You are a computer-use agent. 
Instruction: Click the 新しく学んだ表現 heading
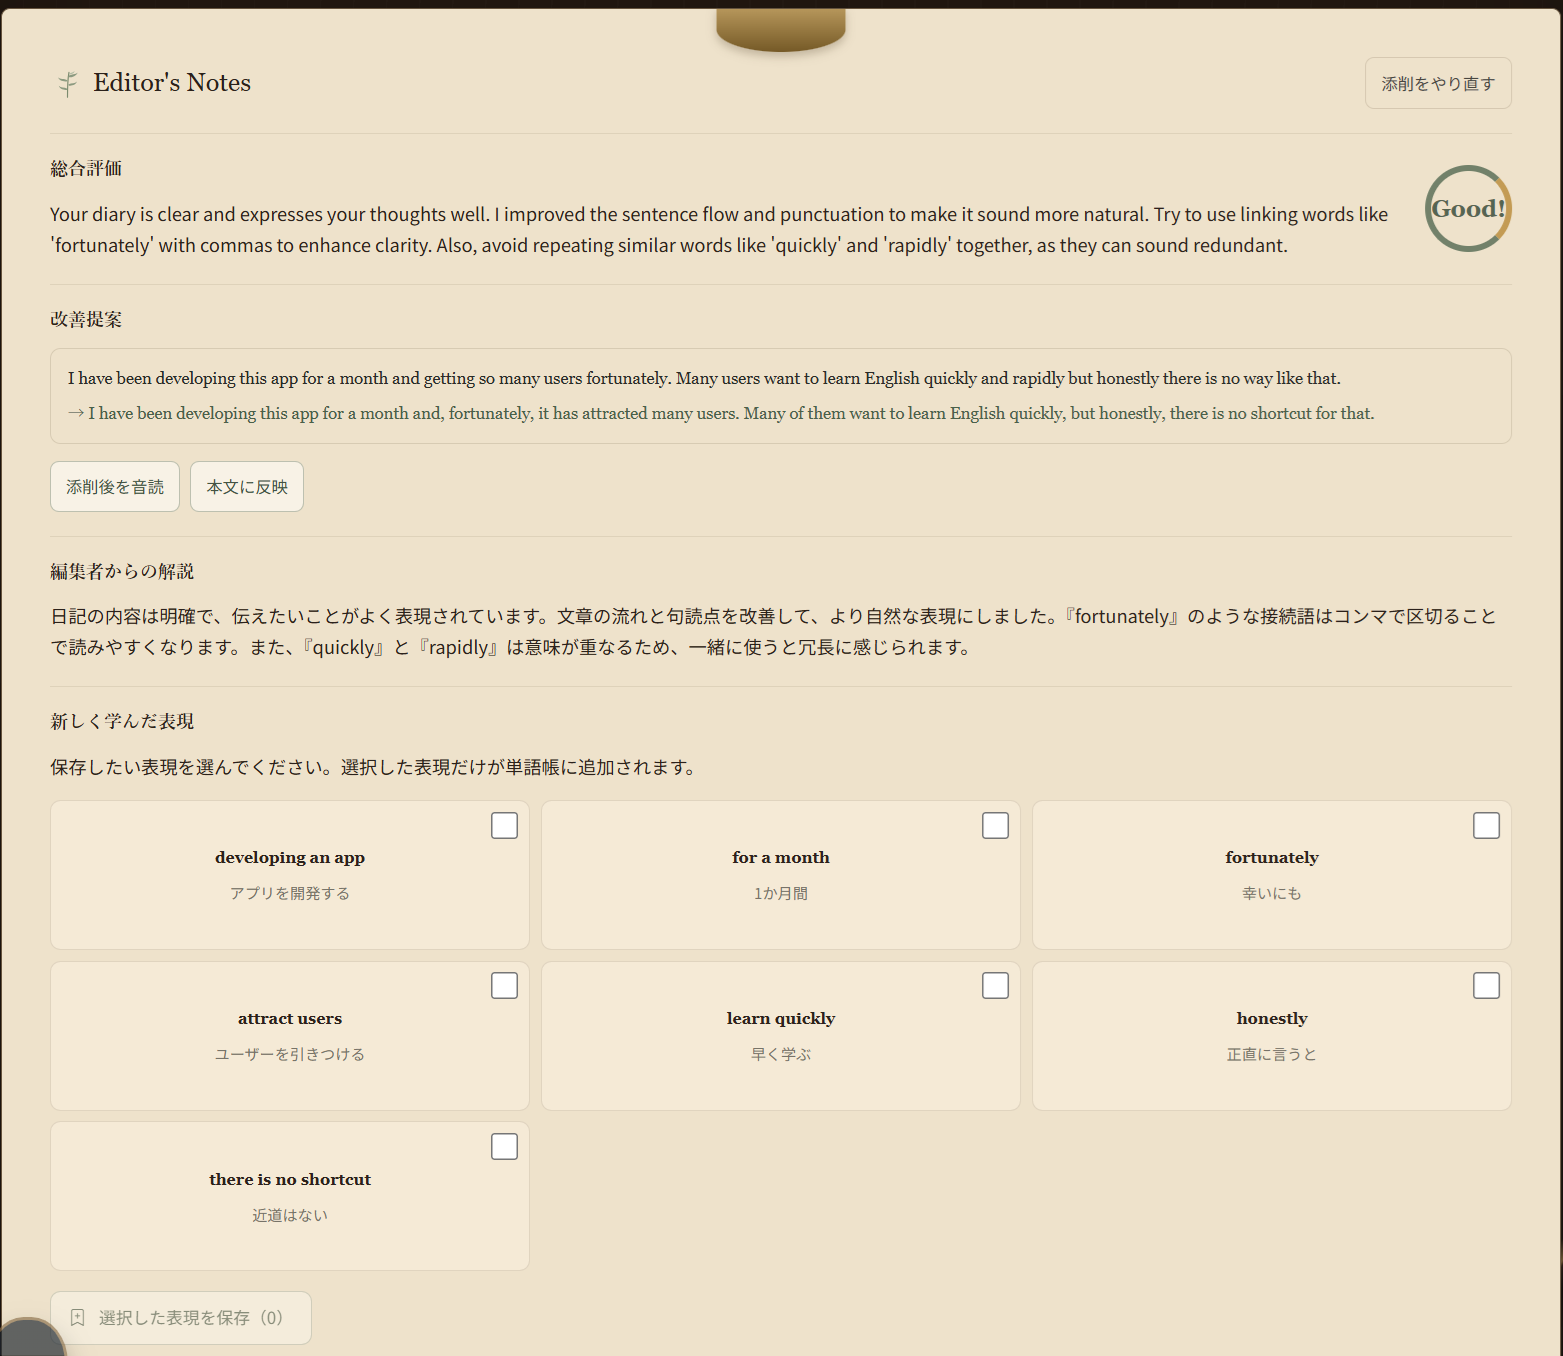click(x=122, y=721)
